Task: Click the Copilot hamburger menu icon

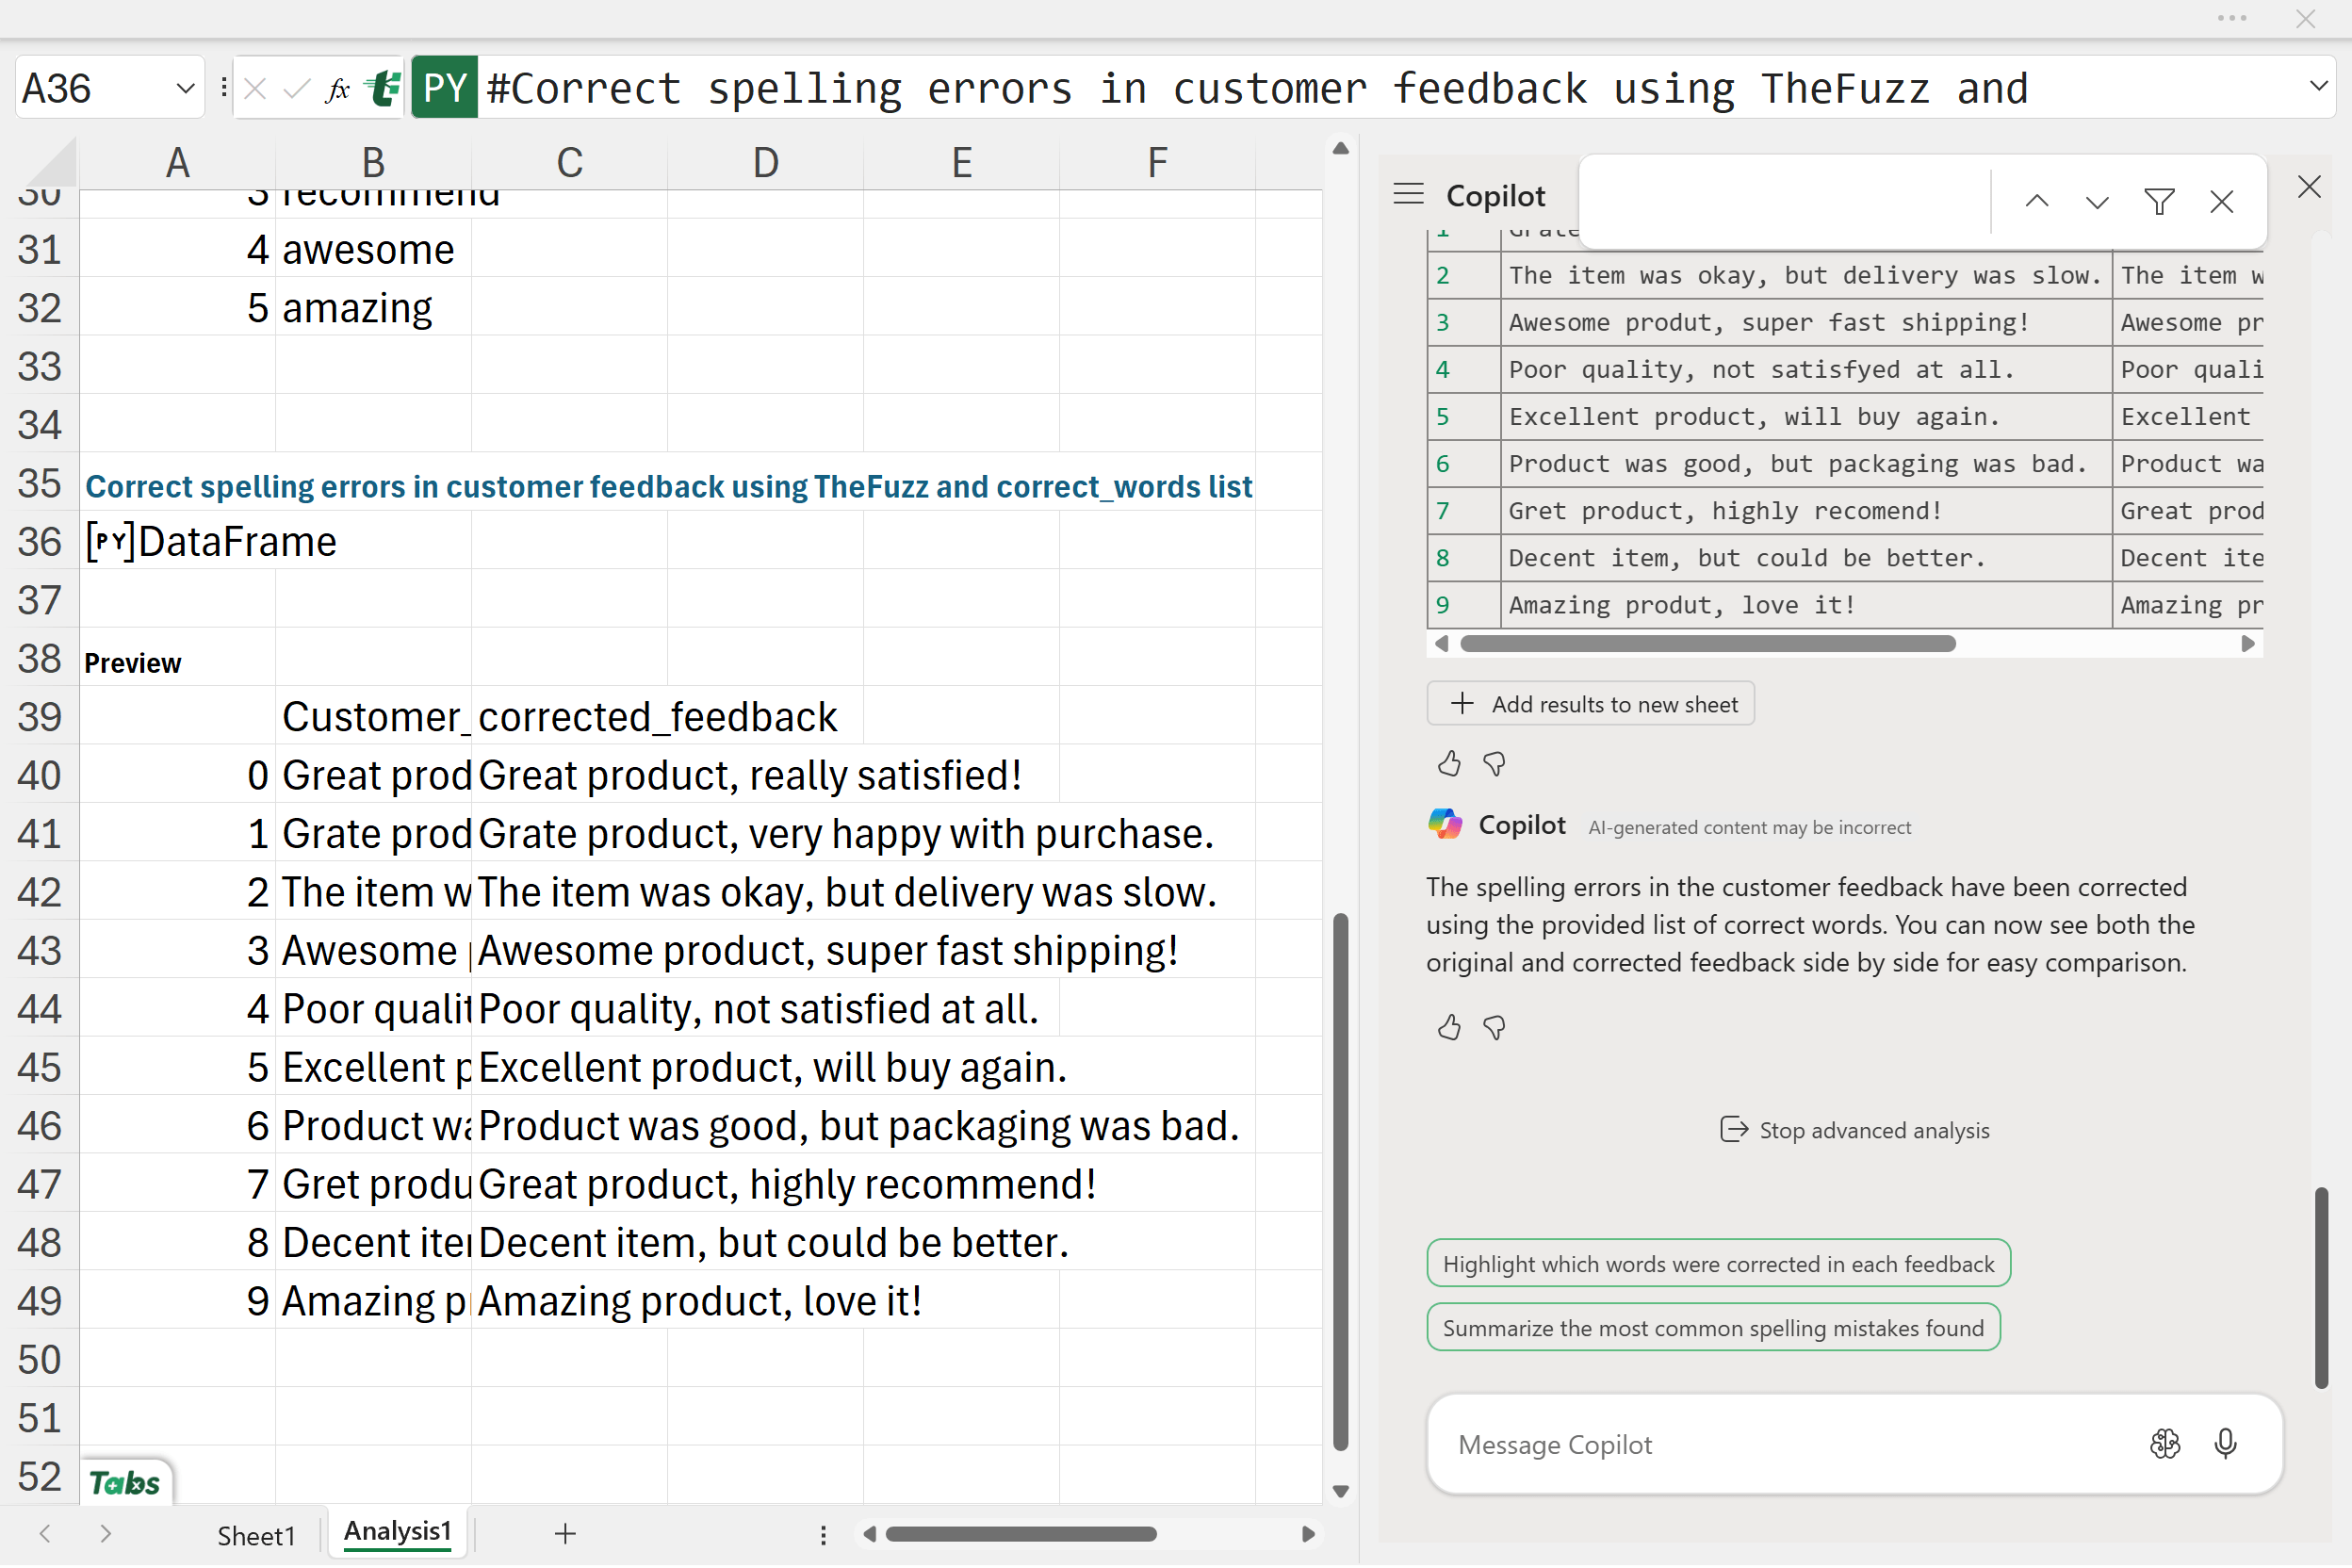Action: [1408, 194]
